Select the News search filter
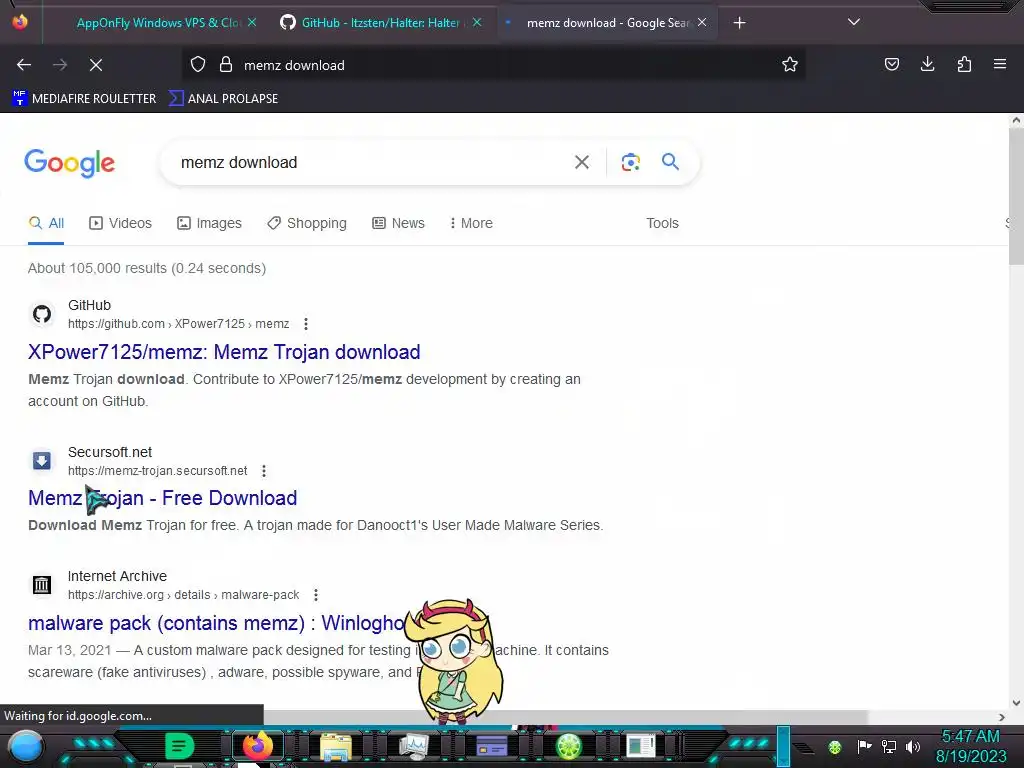Viewport: 1024px width, 768px height. click(398, 223)
